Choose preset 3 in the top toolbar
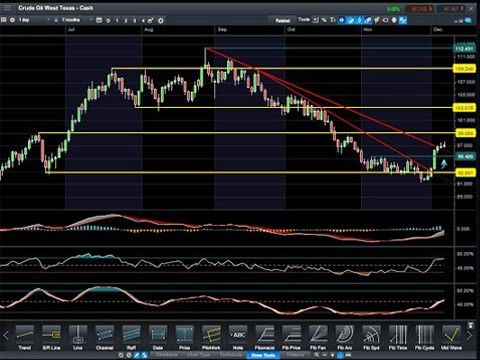This screenshot has width=480, height=360. (x=134, y=21)
